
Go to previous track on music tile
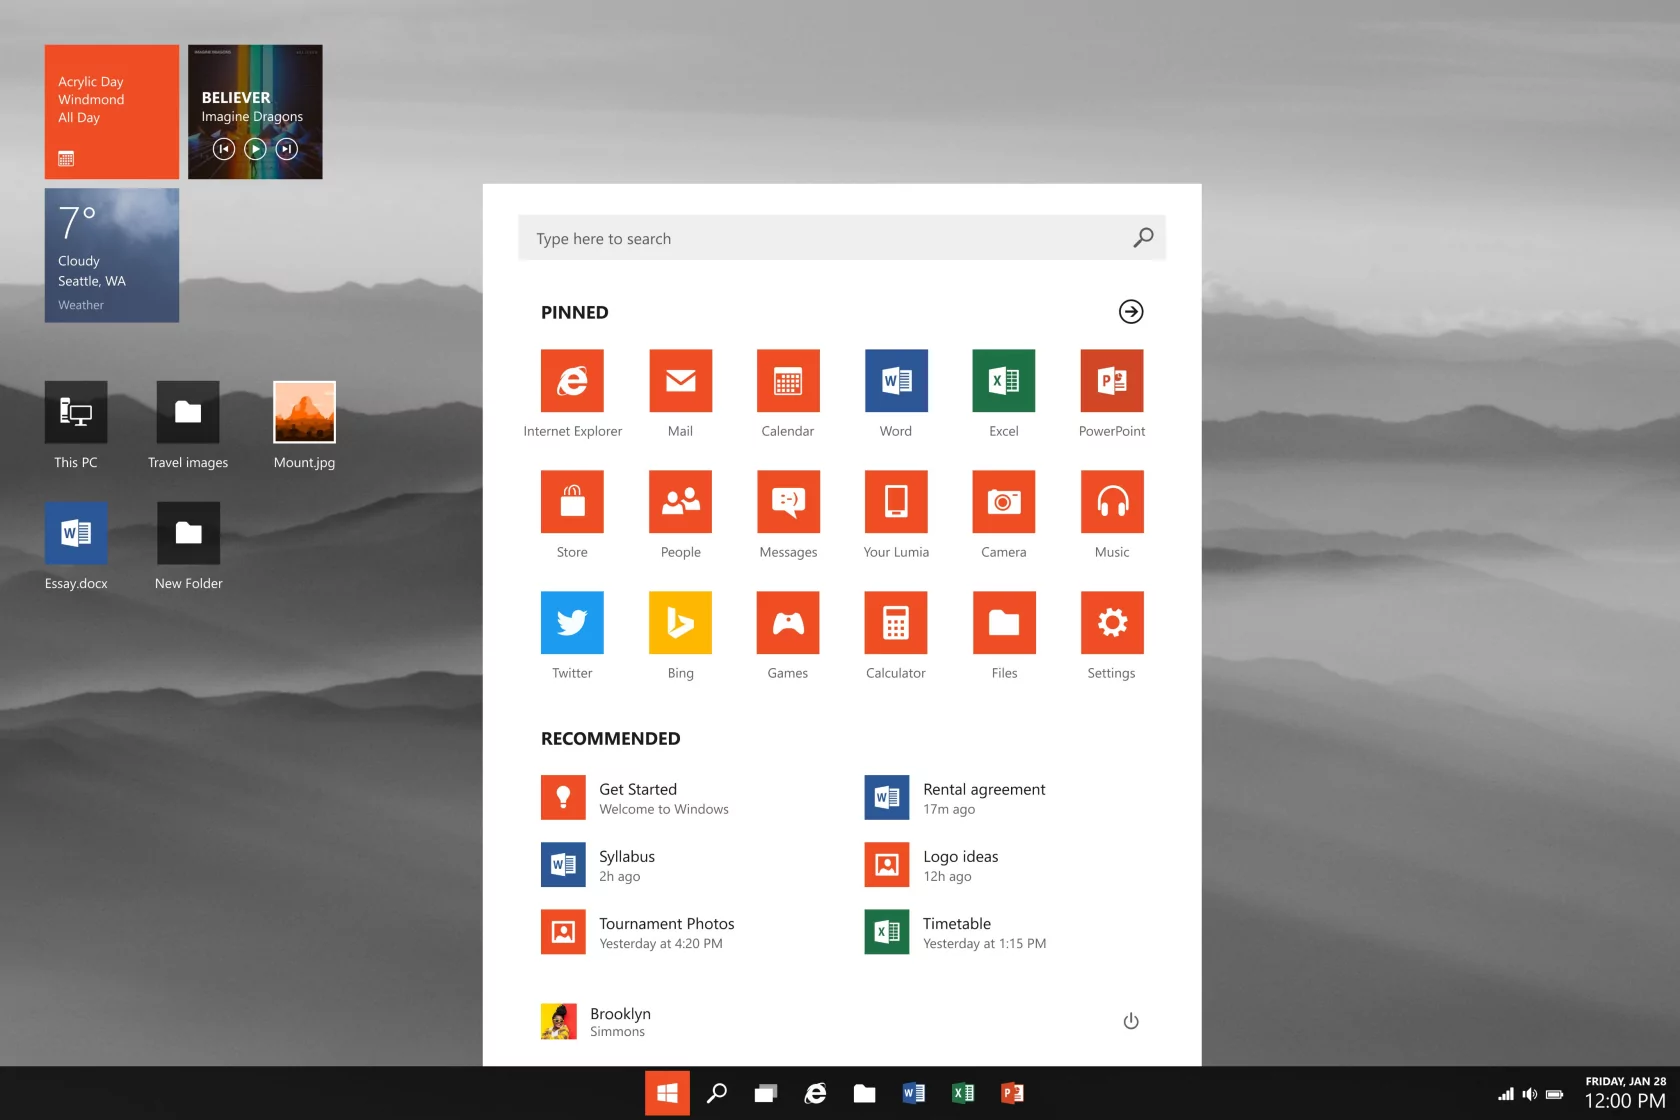tap(224, 149)
